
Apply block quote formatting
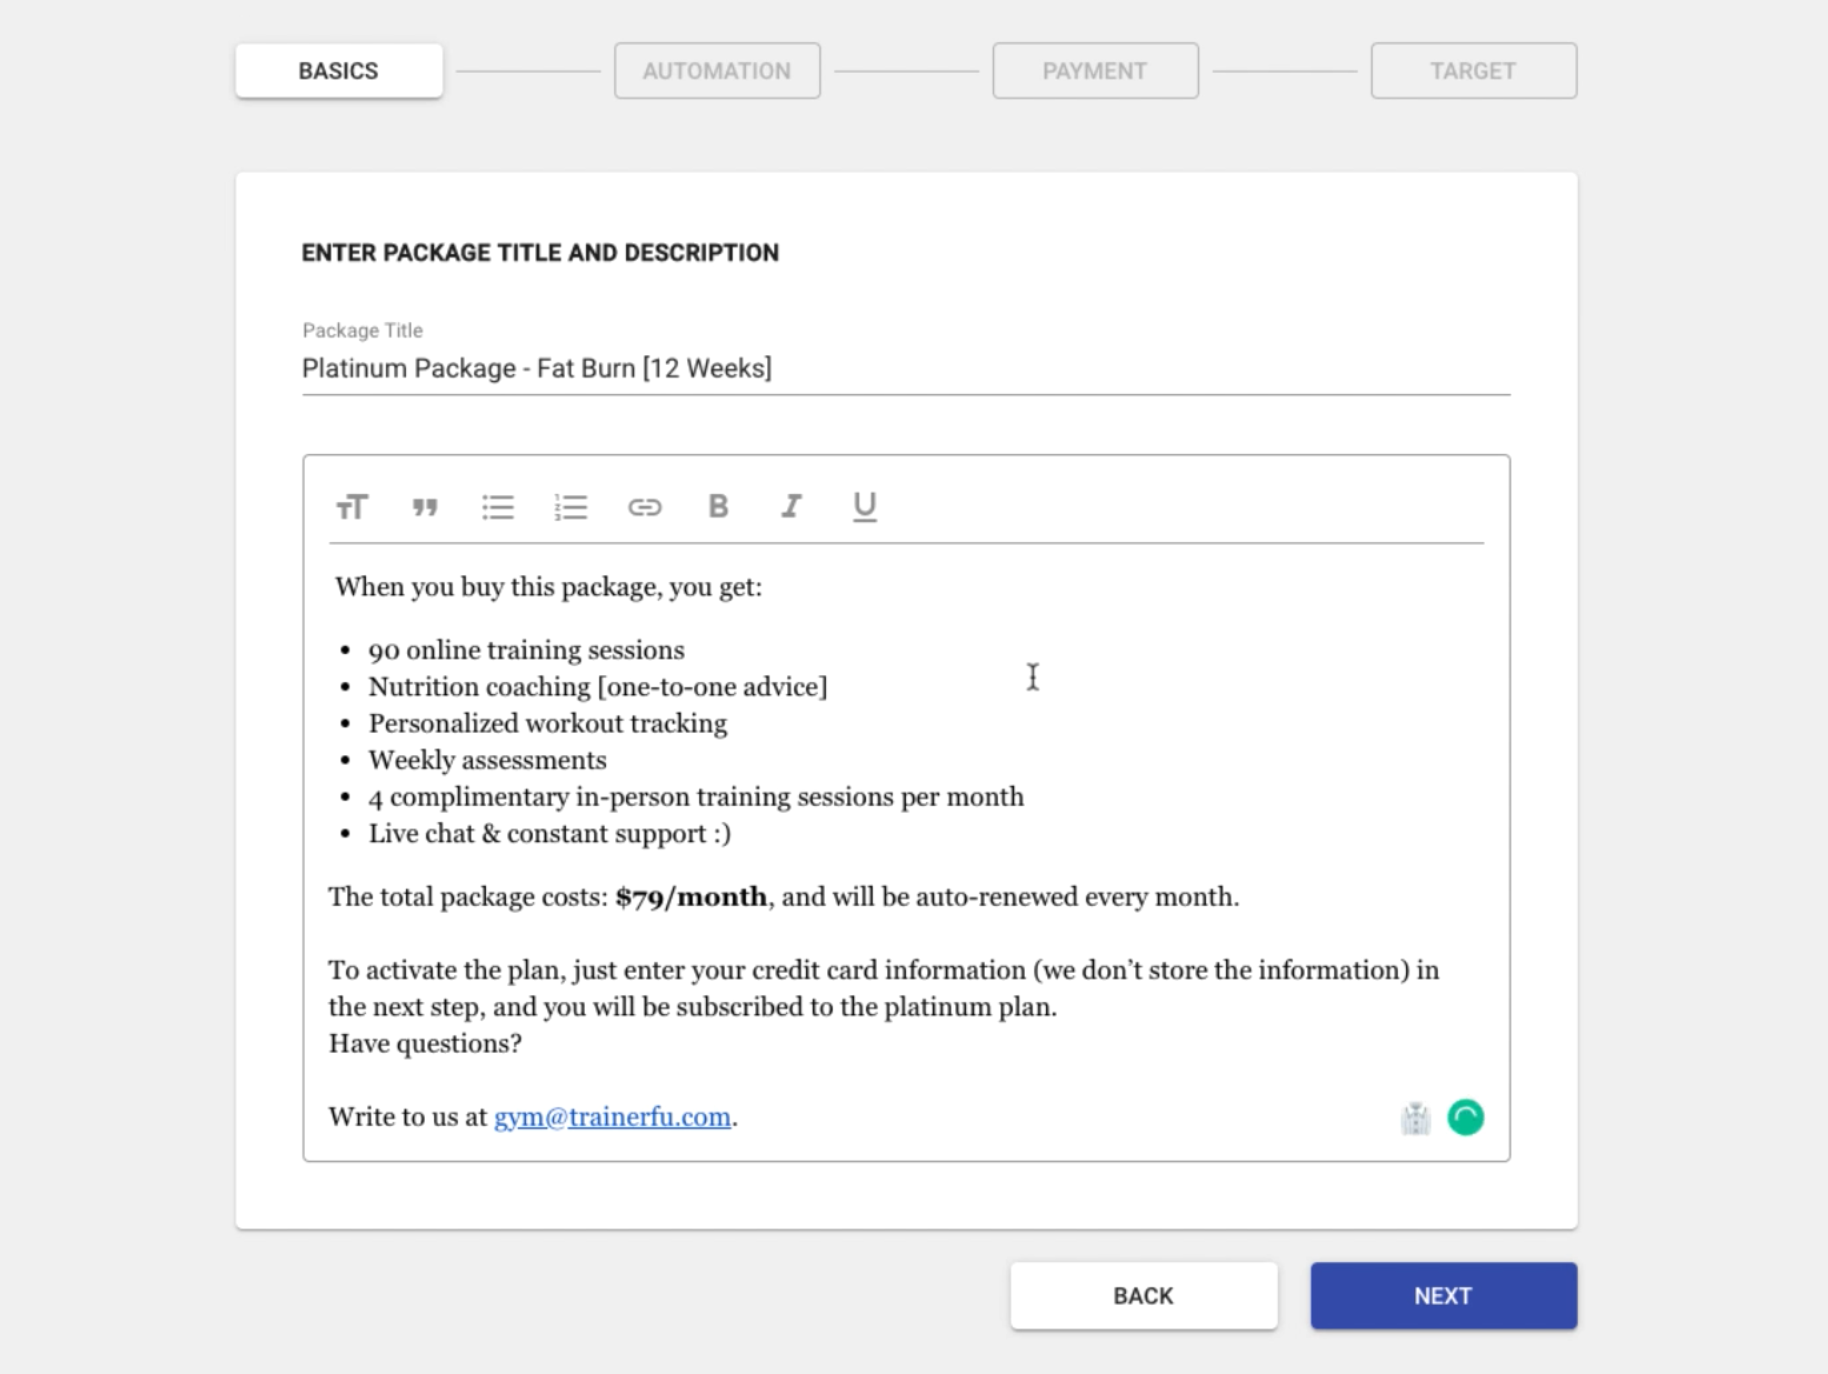click(425, 507)
